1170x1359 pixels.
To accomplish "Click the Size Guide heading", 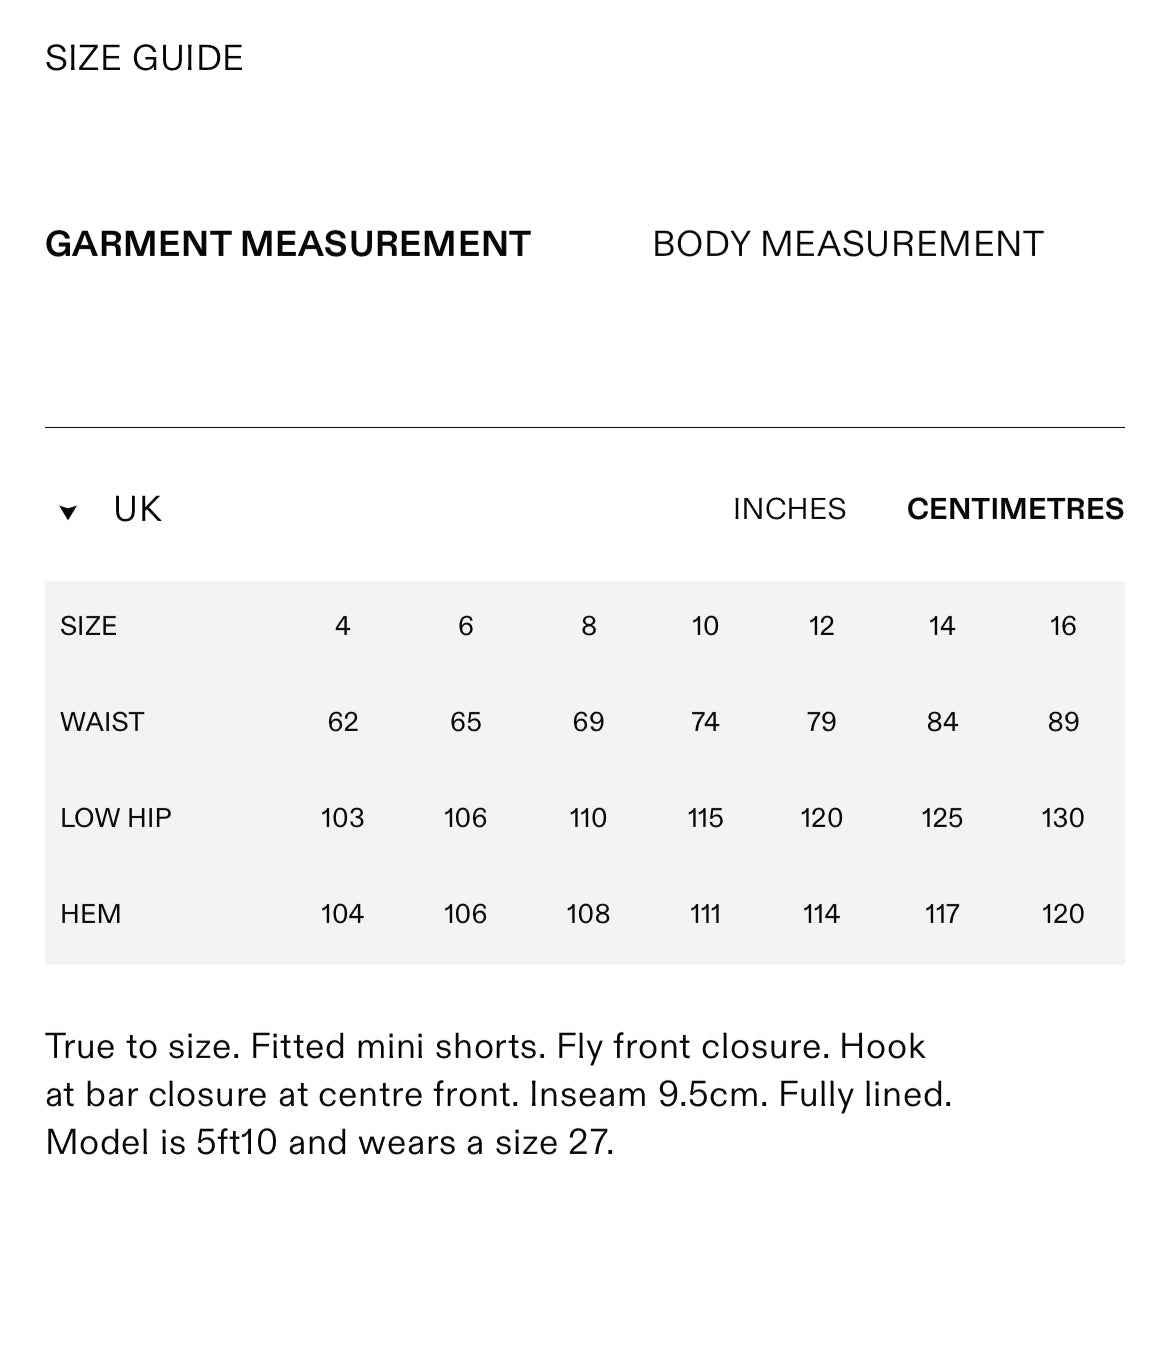I will pyautogui.click(x=144, y=58).
